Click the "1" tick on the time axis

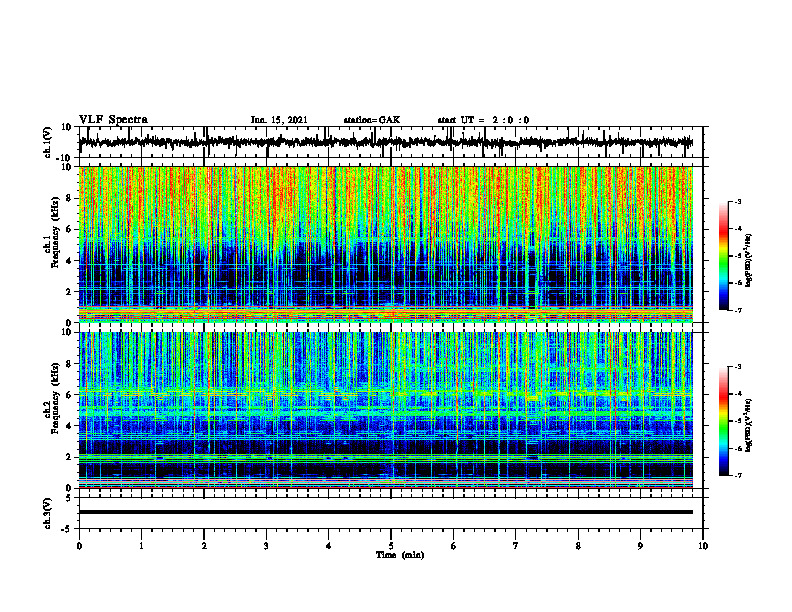point(141,546)
